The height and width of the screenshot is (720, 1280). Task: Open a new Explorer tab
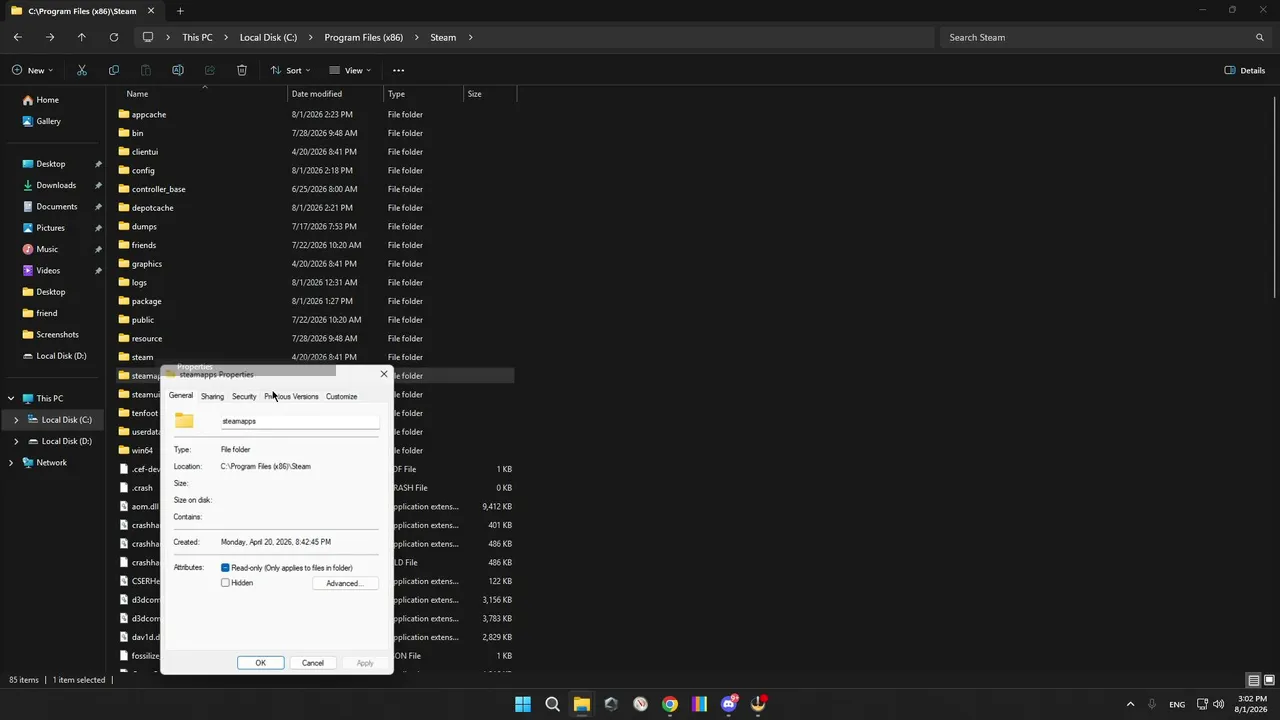[x=180, y=11]
